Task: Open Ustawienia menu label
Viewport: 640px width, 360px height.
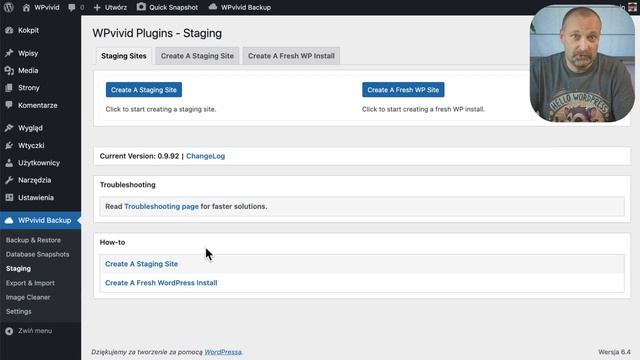Action: click(x=36, y=198)
